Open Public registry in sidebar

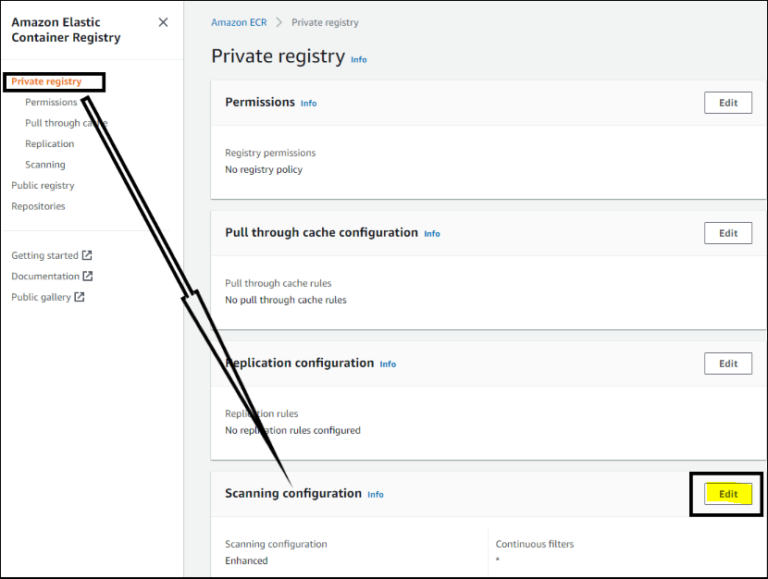(43, 185)
